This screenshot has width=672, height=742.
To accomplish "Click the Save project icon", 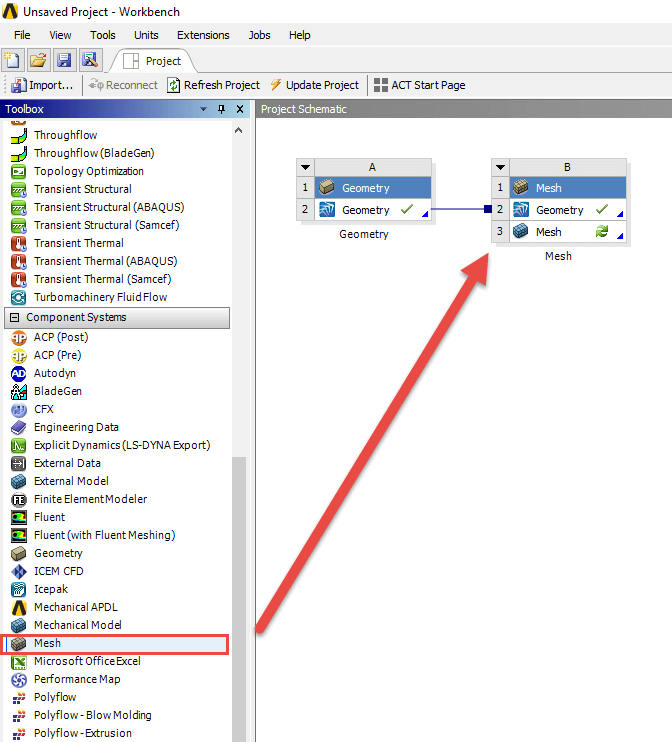I will pyautogui.click(x=64, y=60).
